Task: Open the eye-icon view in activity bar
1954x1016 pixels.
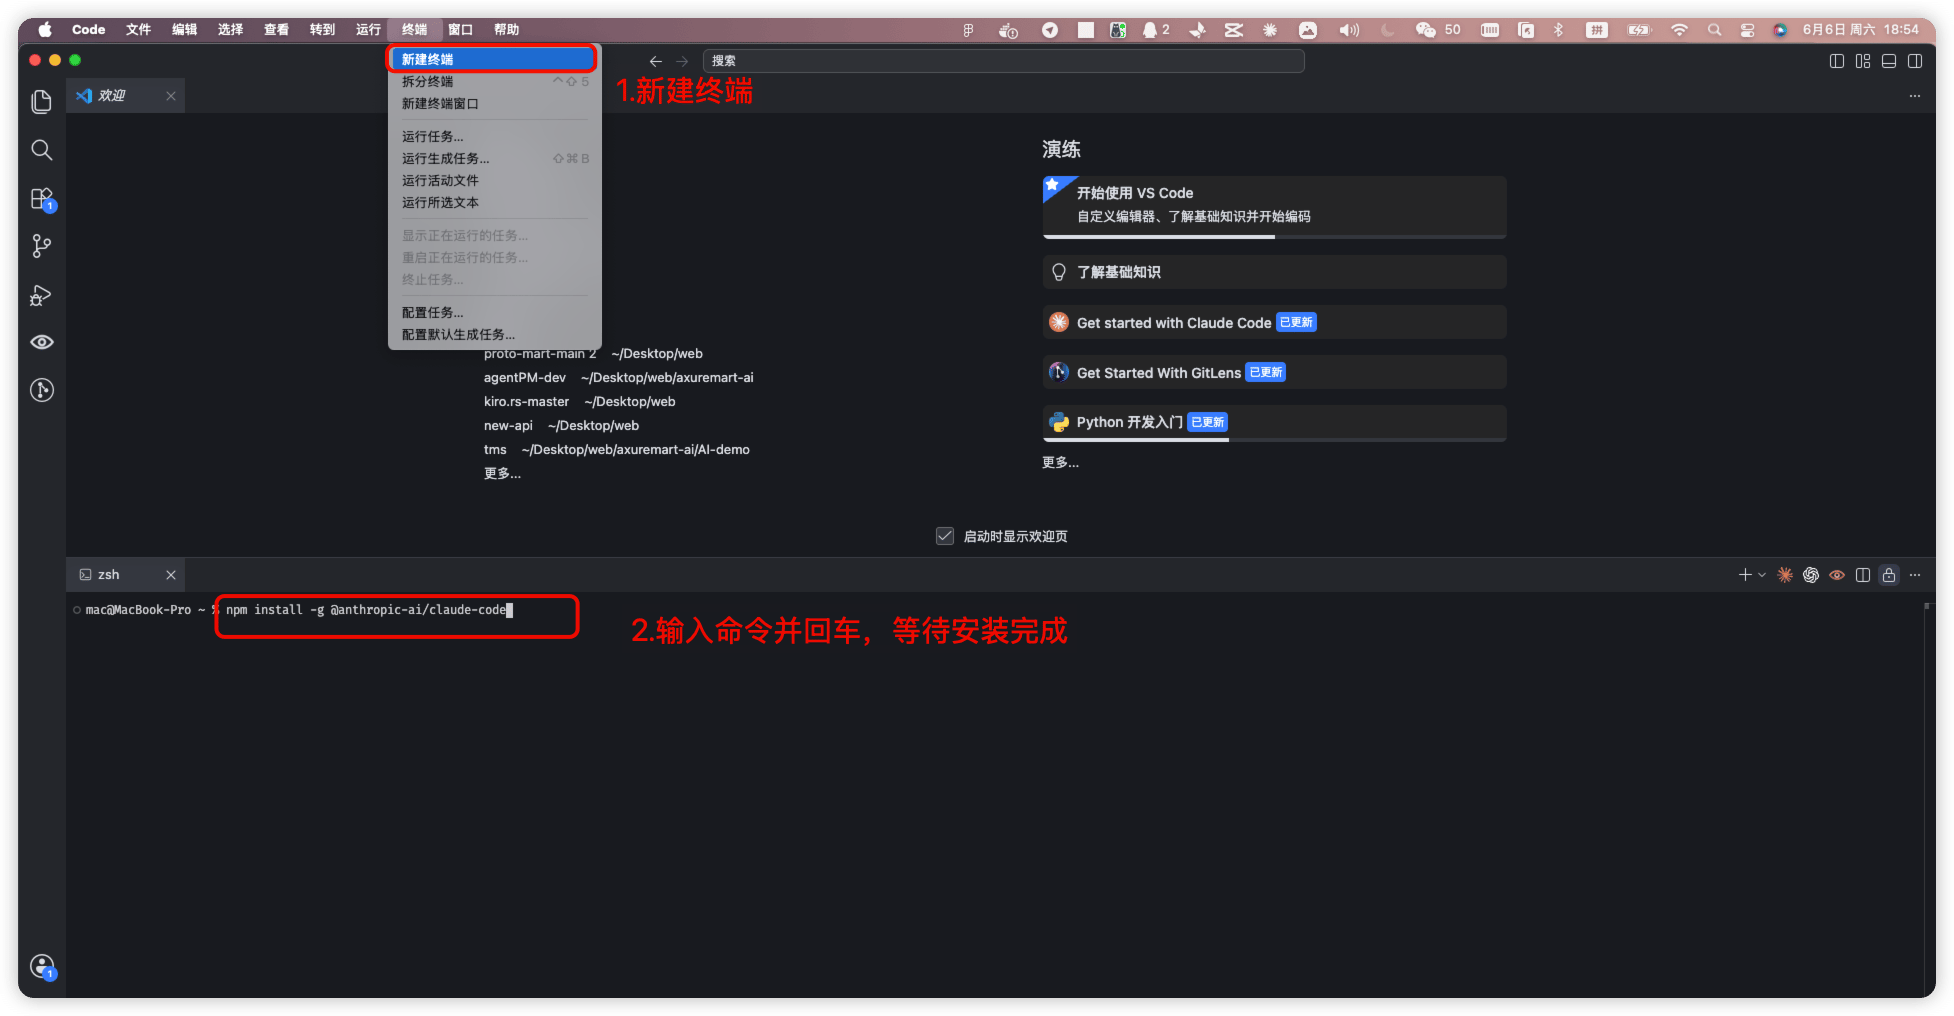Action: (41, 342)
